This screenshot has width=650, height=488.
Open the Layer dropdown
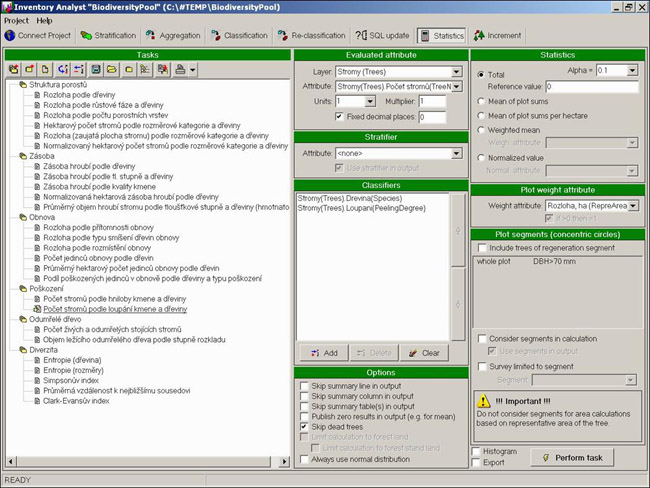pos(456,72)
